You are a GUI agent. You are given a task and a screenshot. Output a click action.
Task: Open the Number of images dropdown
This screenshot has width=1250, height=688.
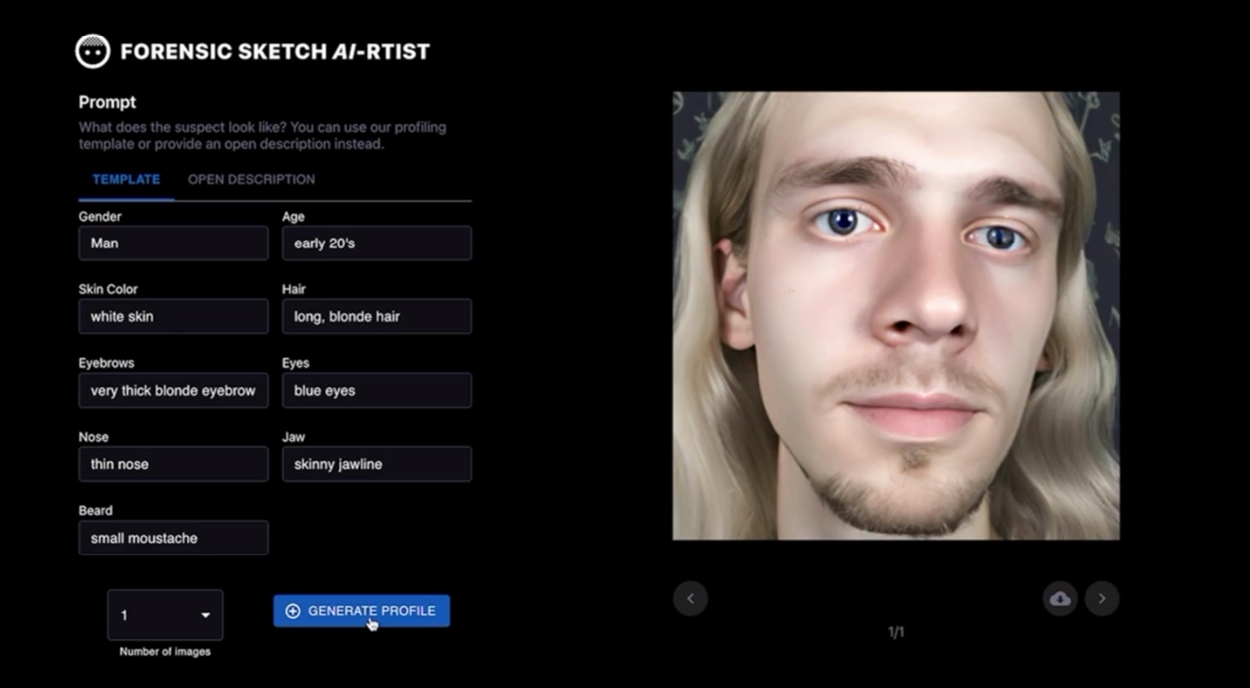pos(165,615)
